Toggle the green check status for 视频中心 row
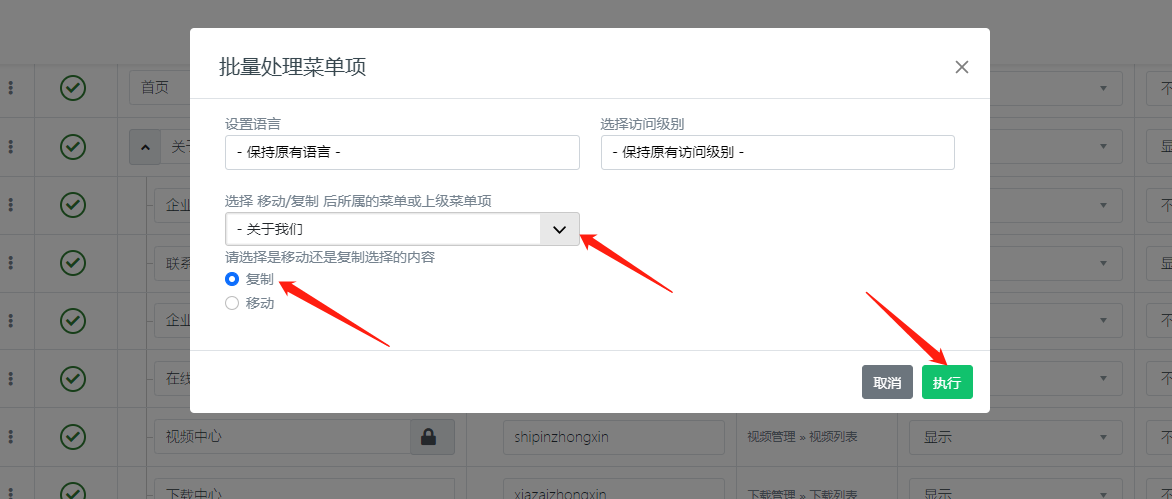 (72, 436)
